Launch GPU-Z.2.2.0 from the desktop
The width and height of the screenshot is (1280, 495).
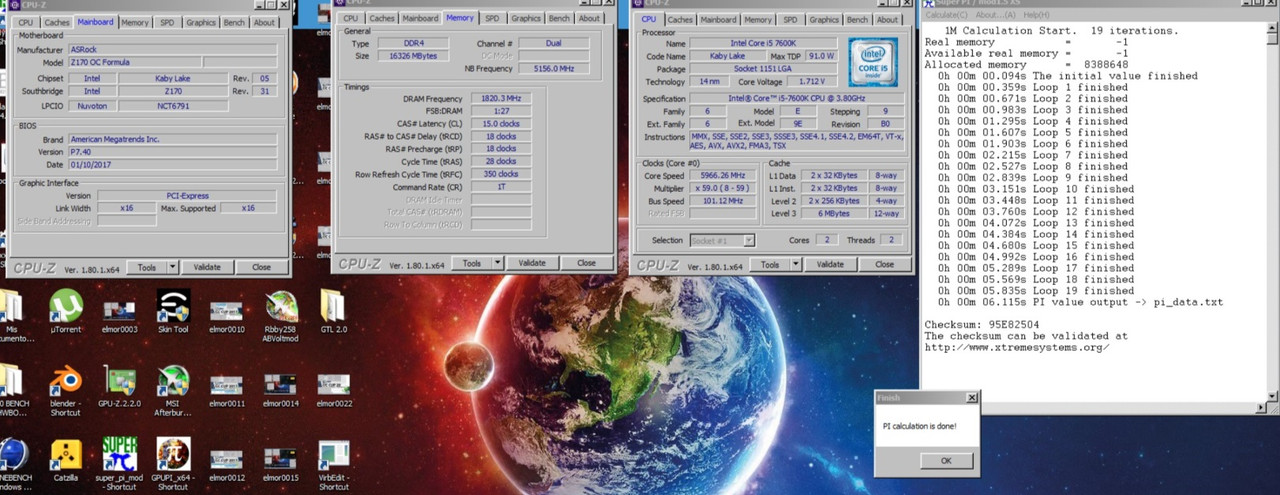[120, 387]
